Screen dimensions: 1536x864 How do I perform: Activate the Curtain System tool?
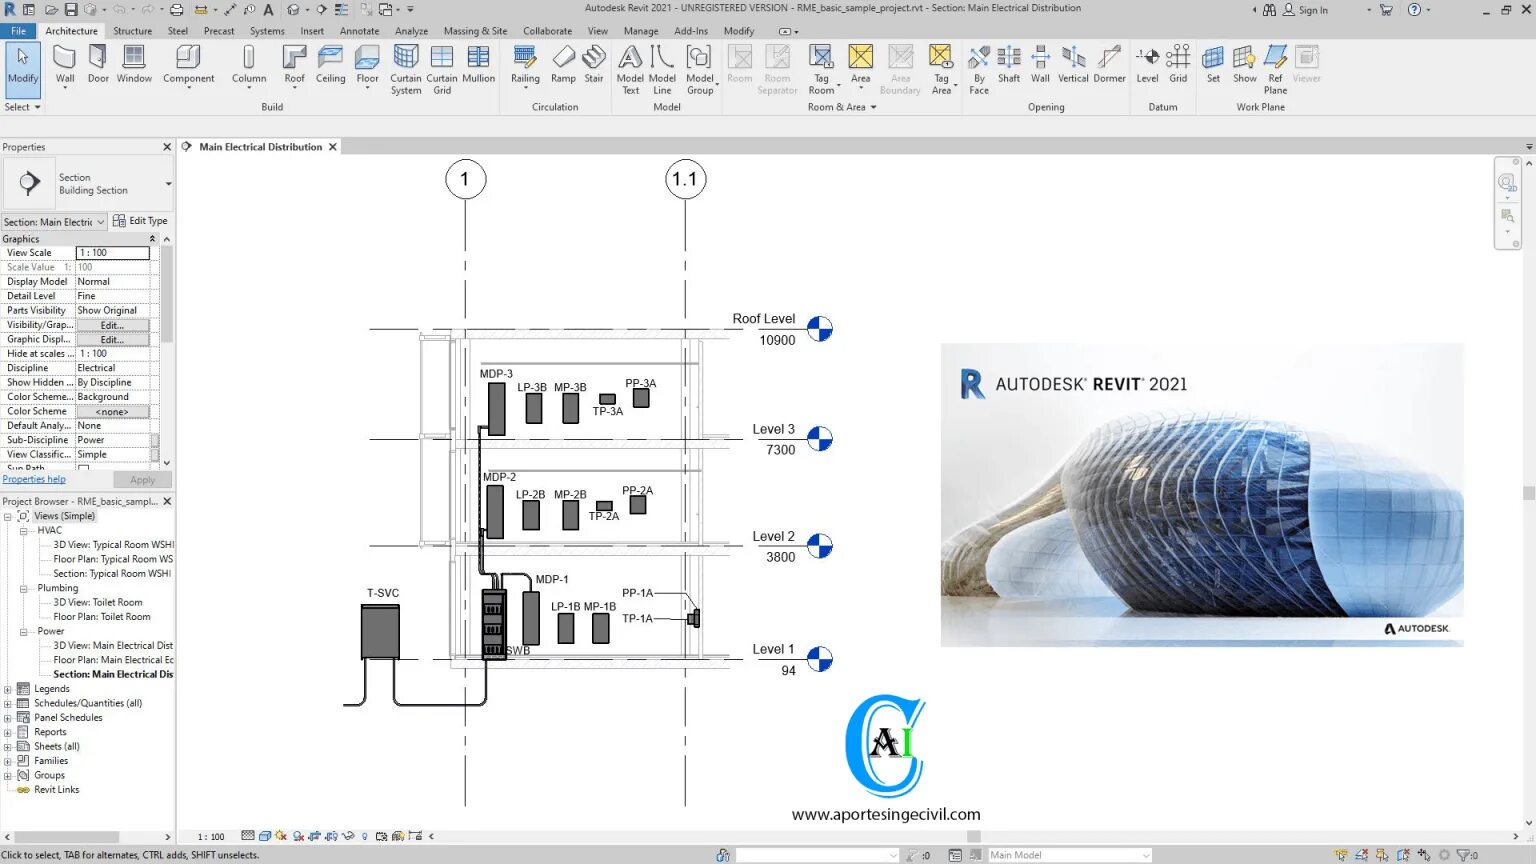(406, 70)
